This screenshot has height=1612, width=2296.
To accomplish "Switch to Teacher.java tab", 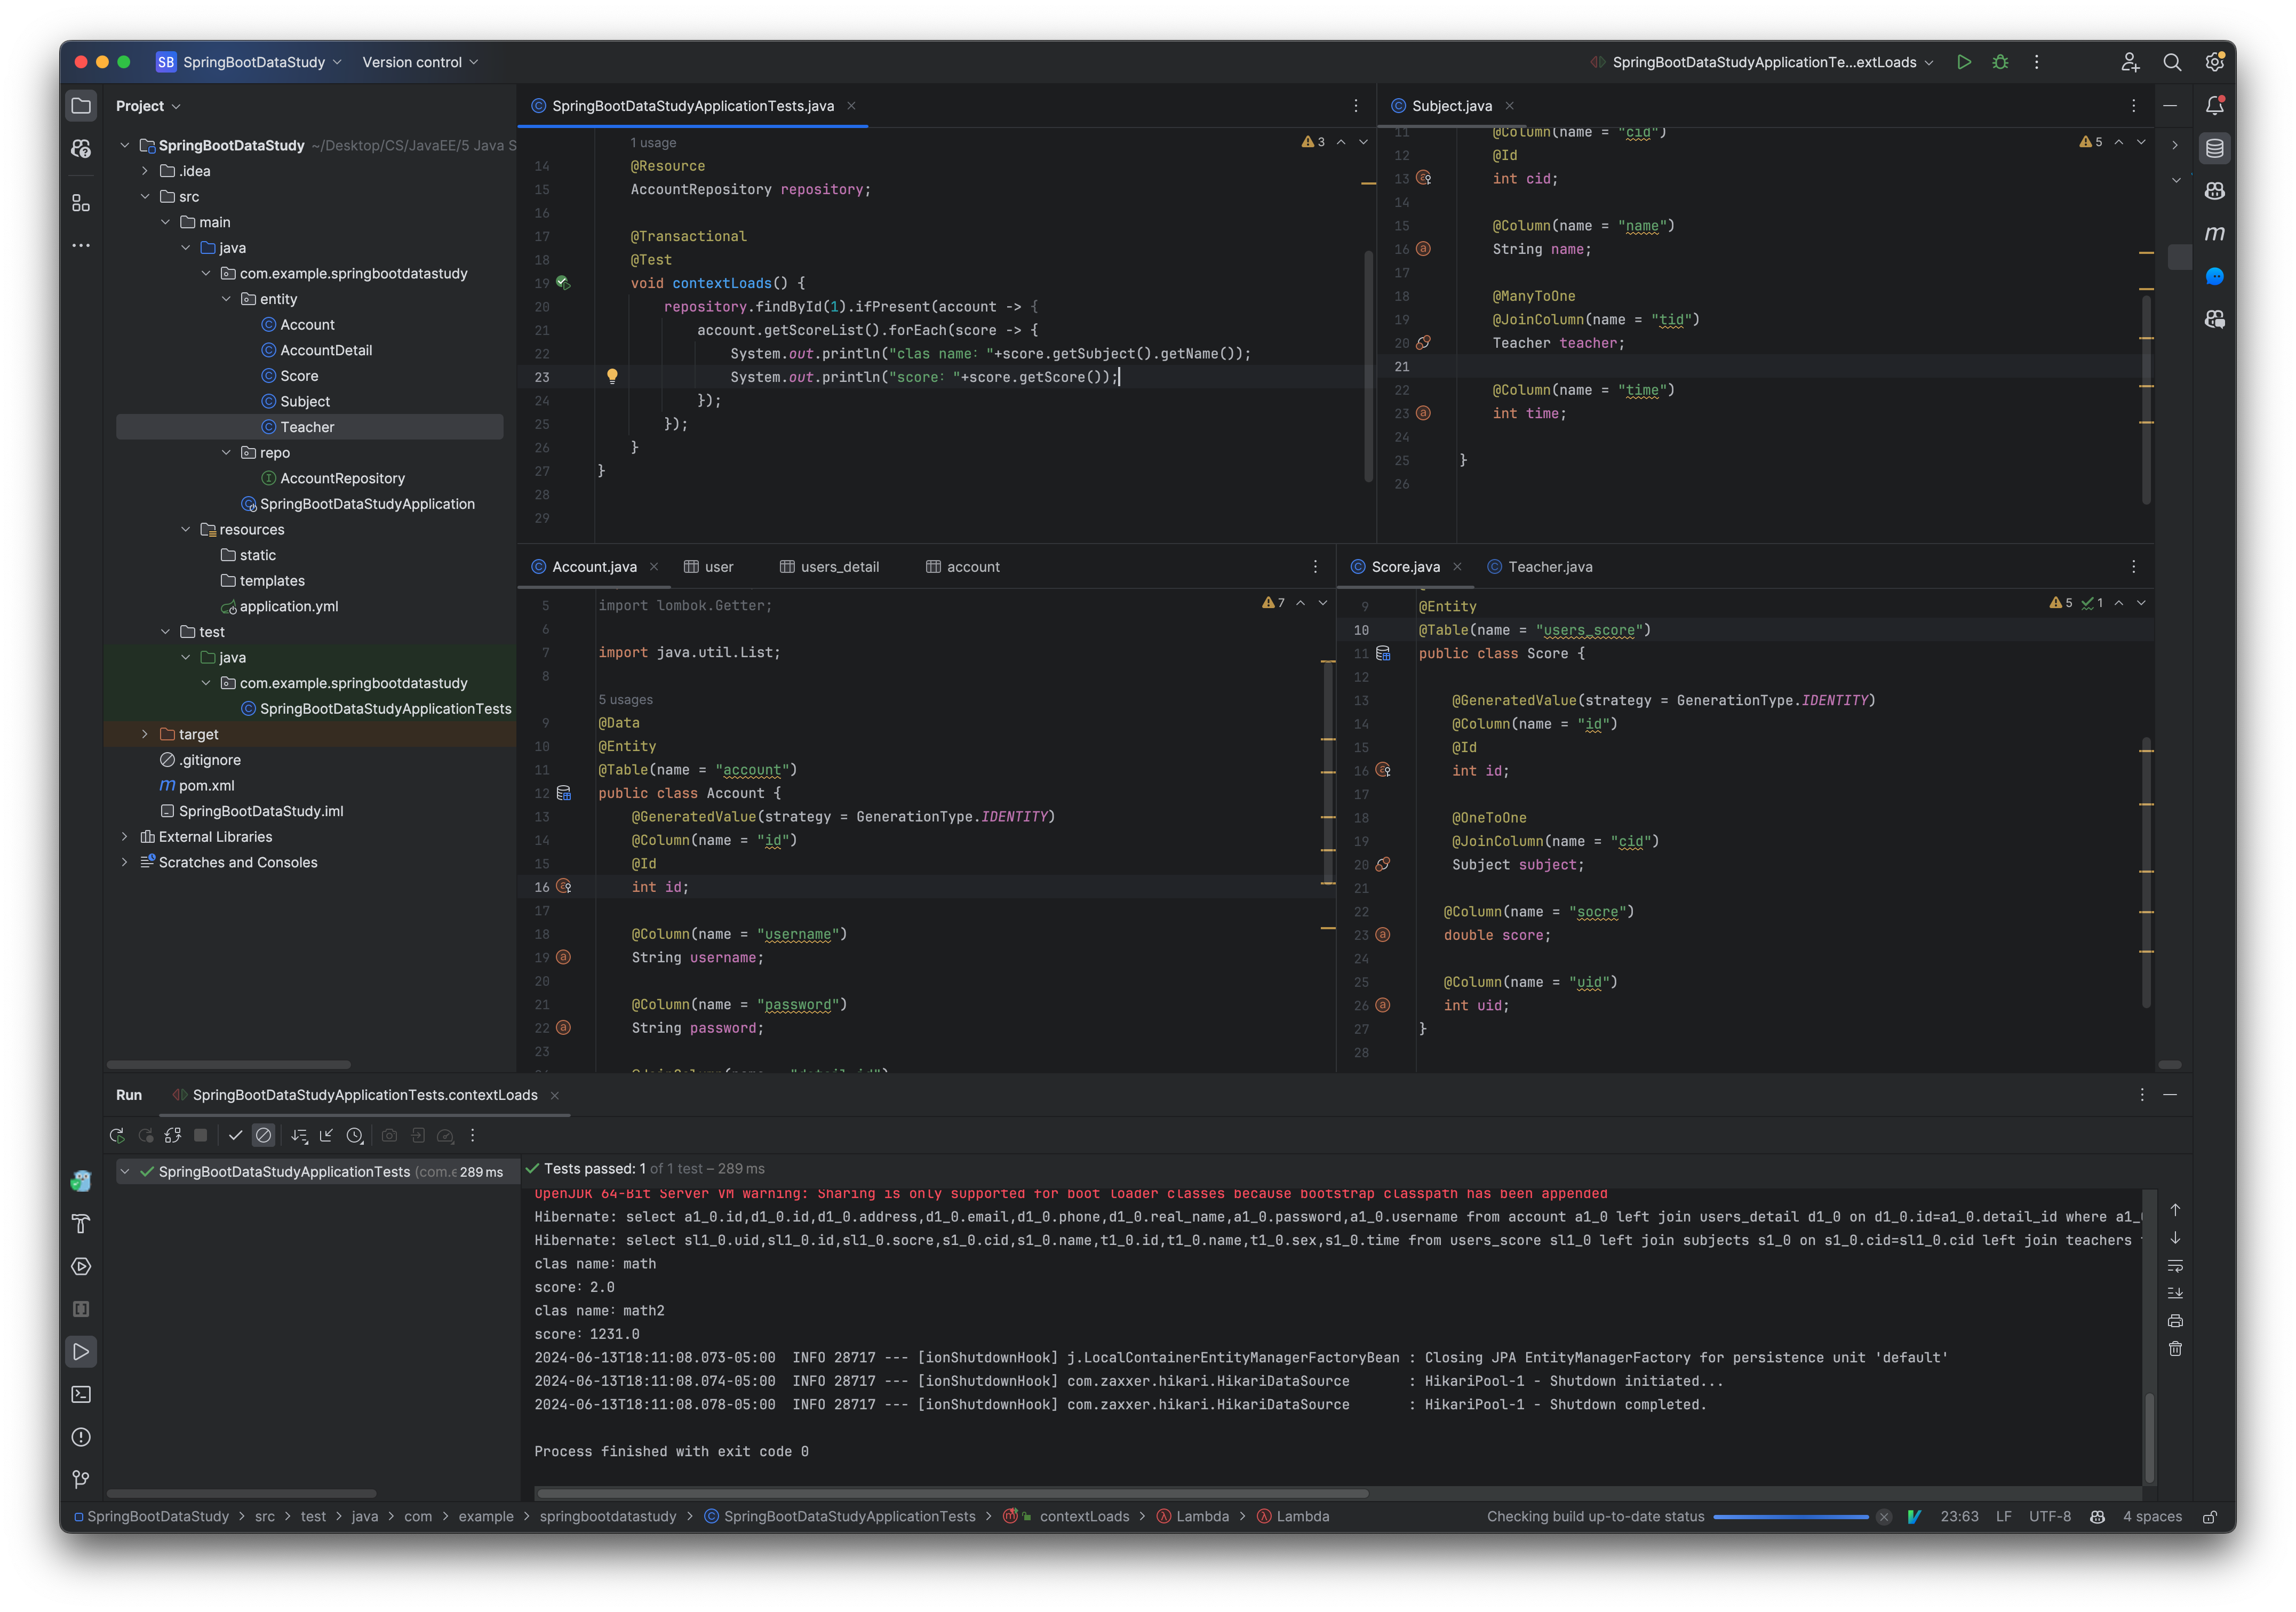I will pyautogui.click(x=1549, y=567).
